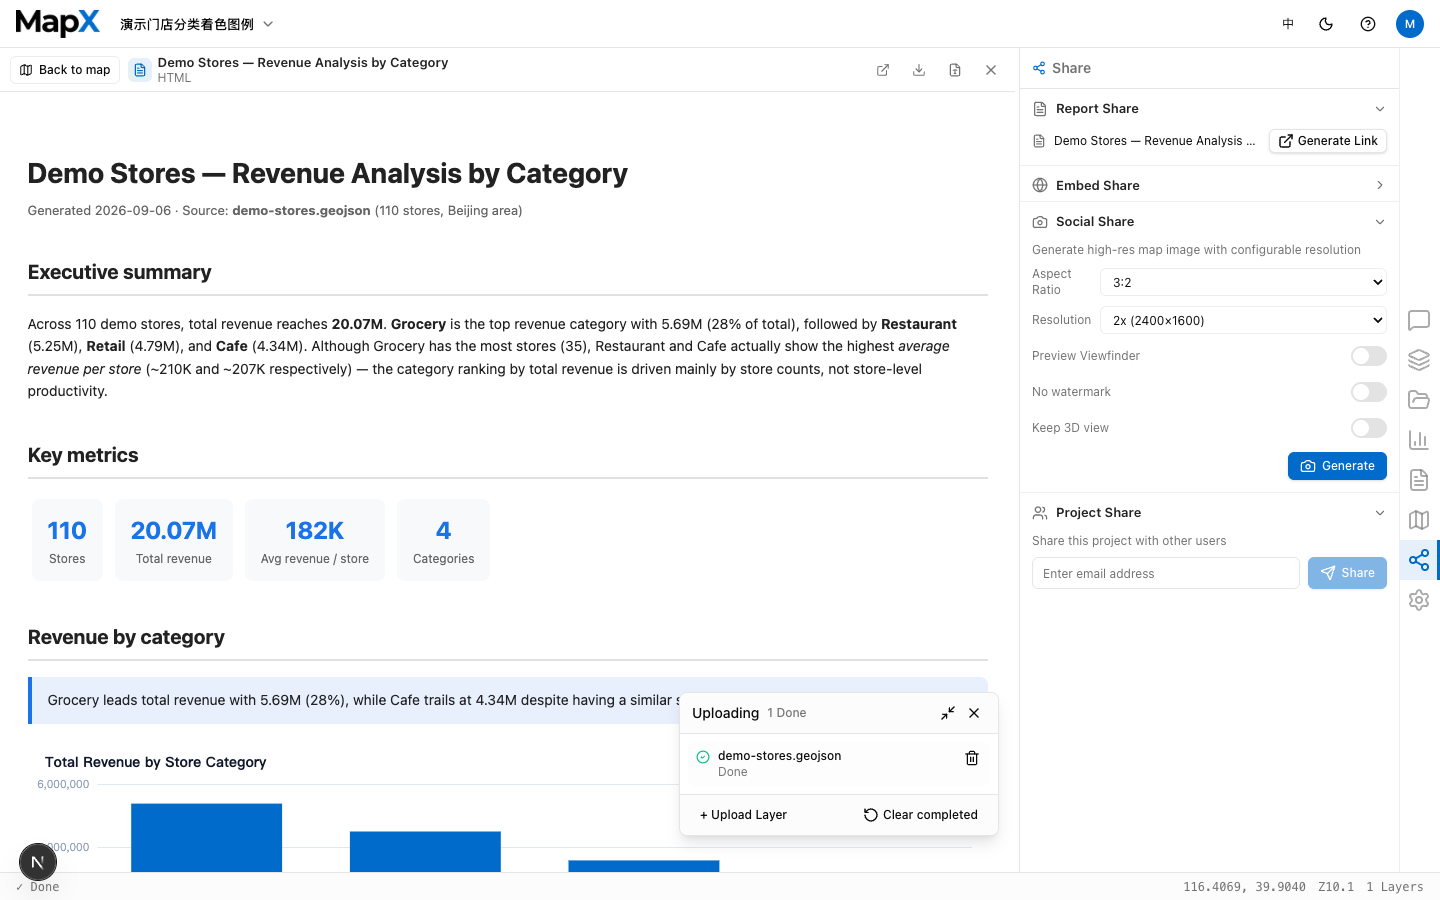
Task: Click the project Share send button
Action: 1347,573
